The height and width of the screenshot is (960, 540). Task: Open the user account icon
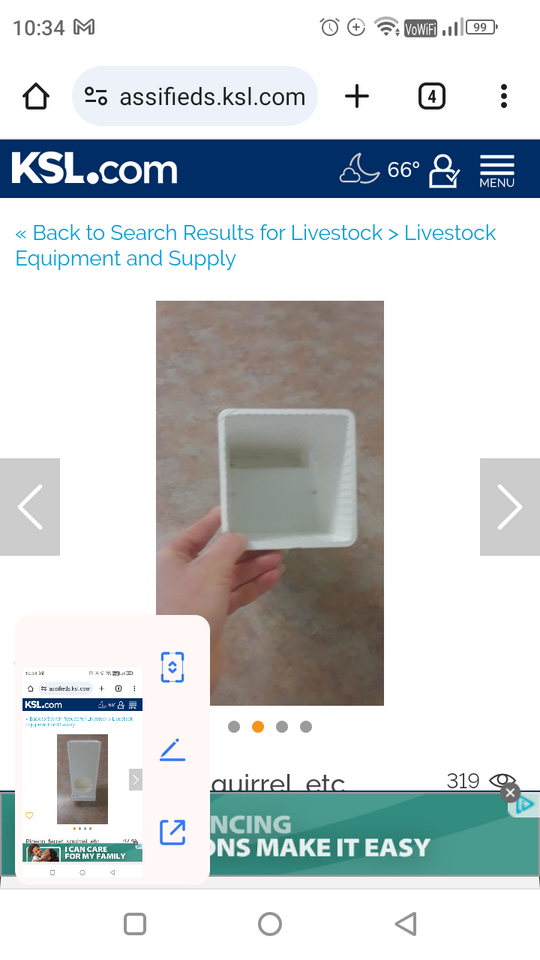(444, 171)
